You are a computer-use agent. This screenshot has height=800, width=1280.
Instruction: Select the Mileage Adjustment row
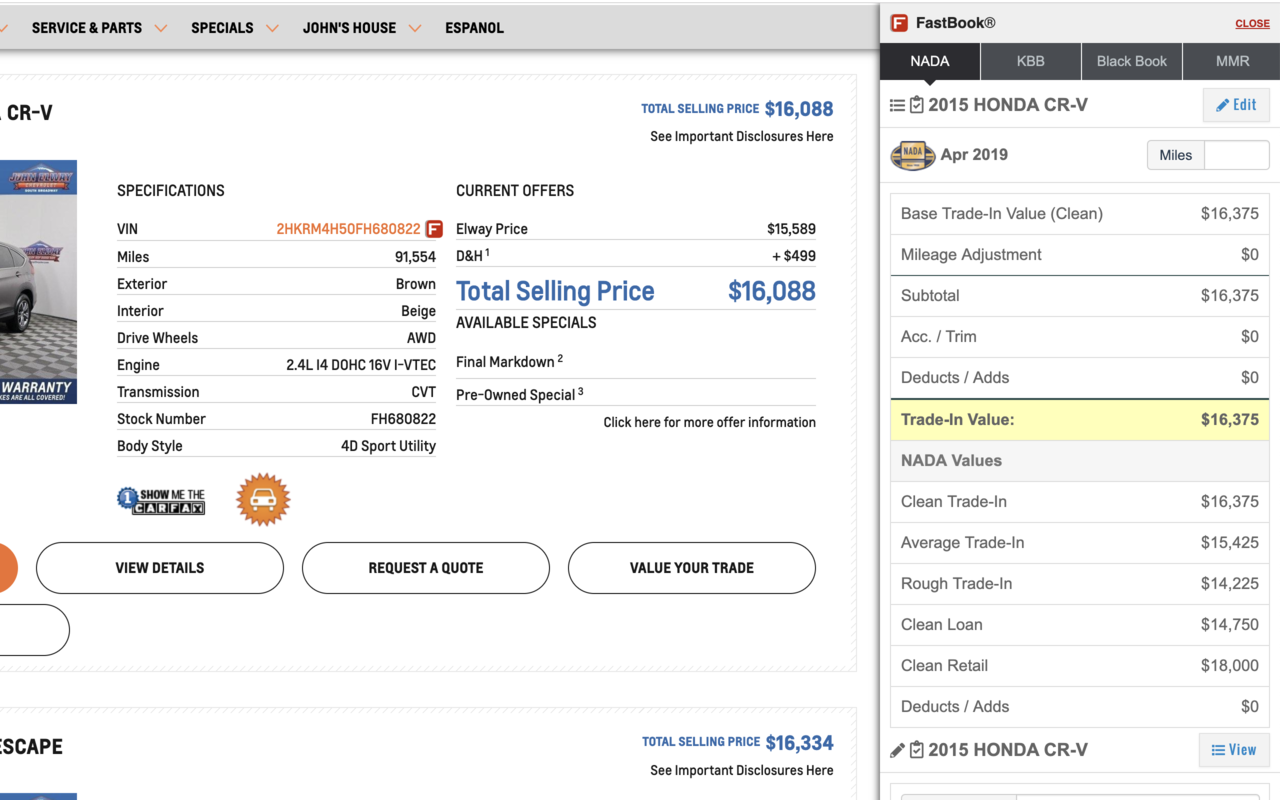(x=1080, y=255)
